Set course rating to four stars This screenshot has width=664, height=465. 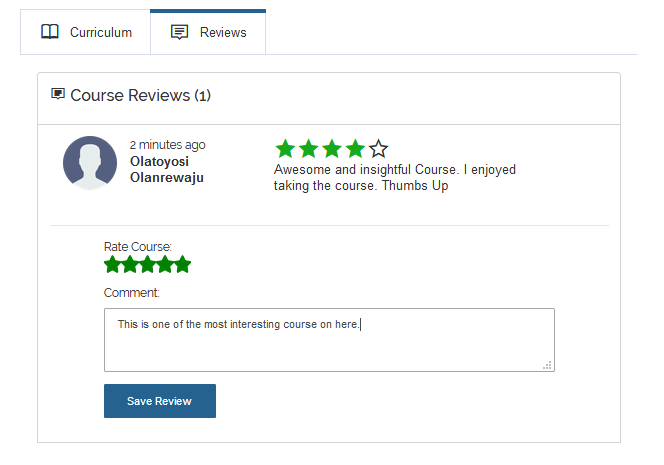coord(165,264)
